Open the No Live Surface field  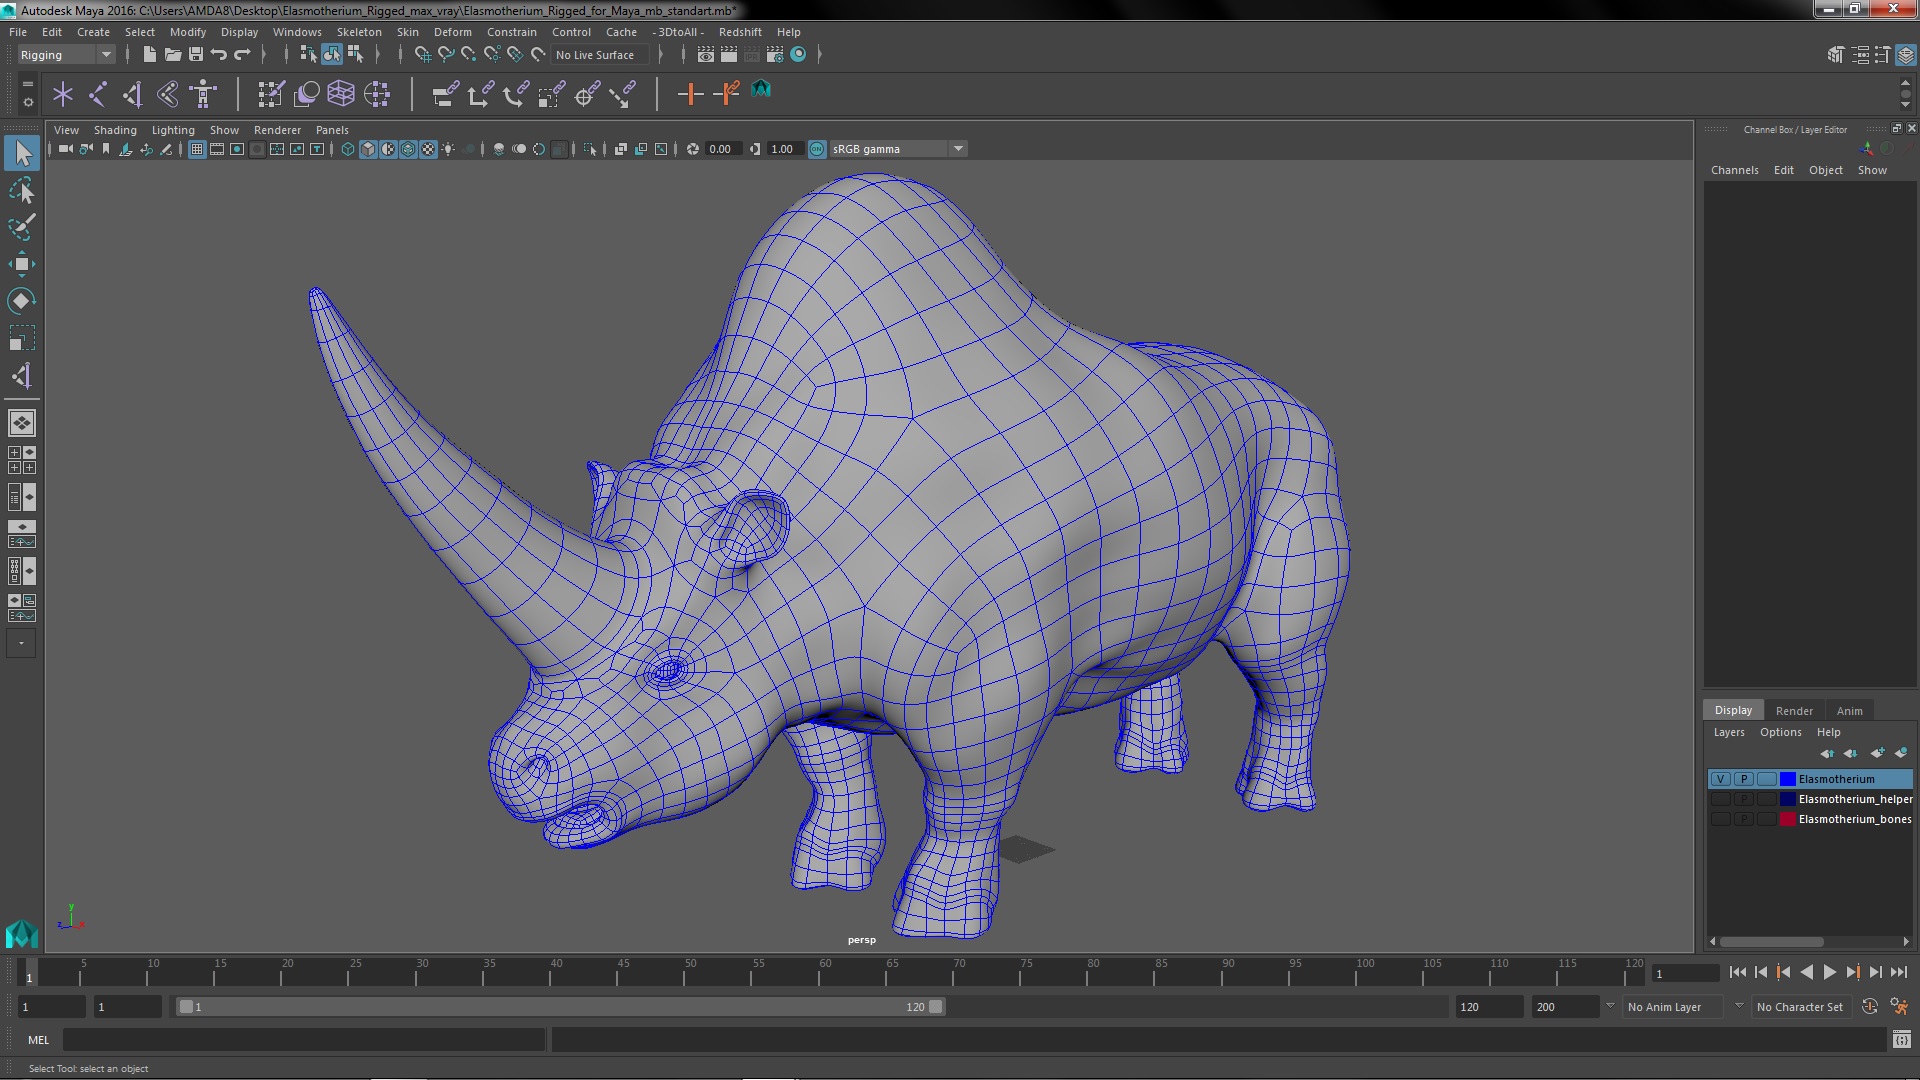600,55
